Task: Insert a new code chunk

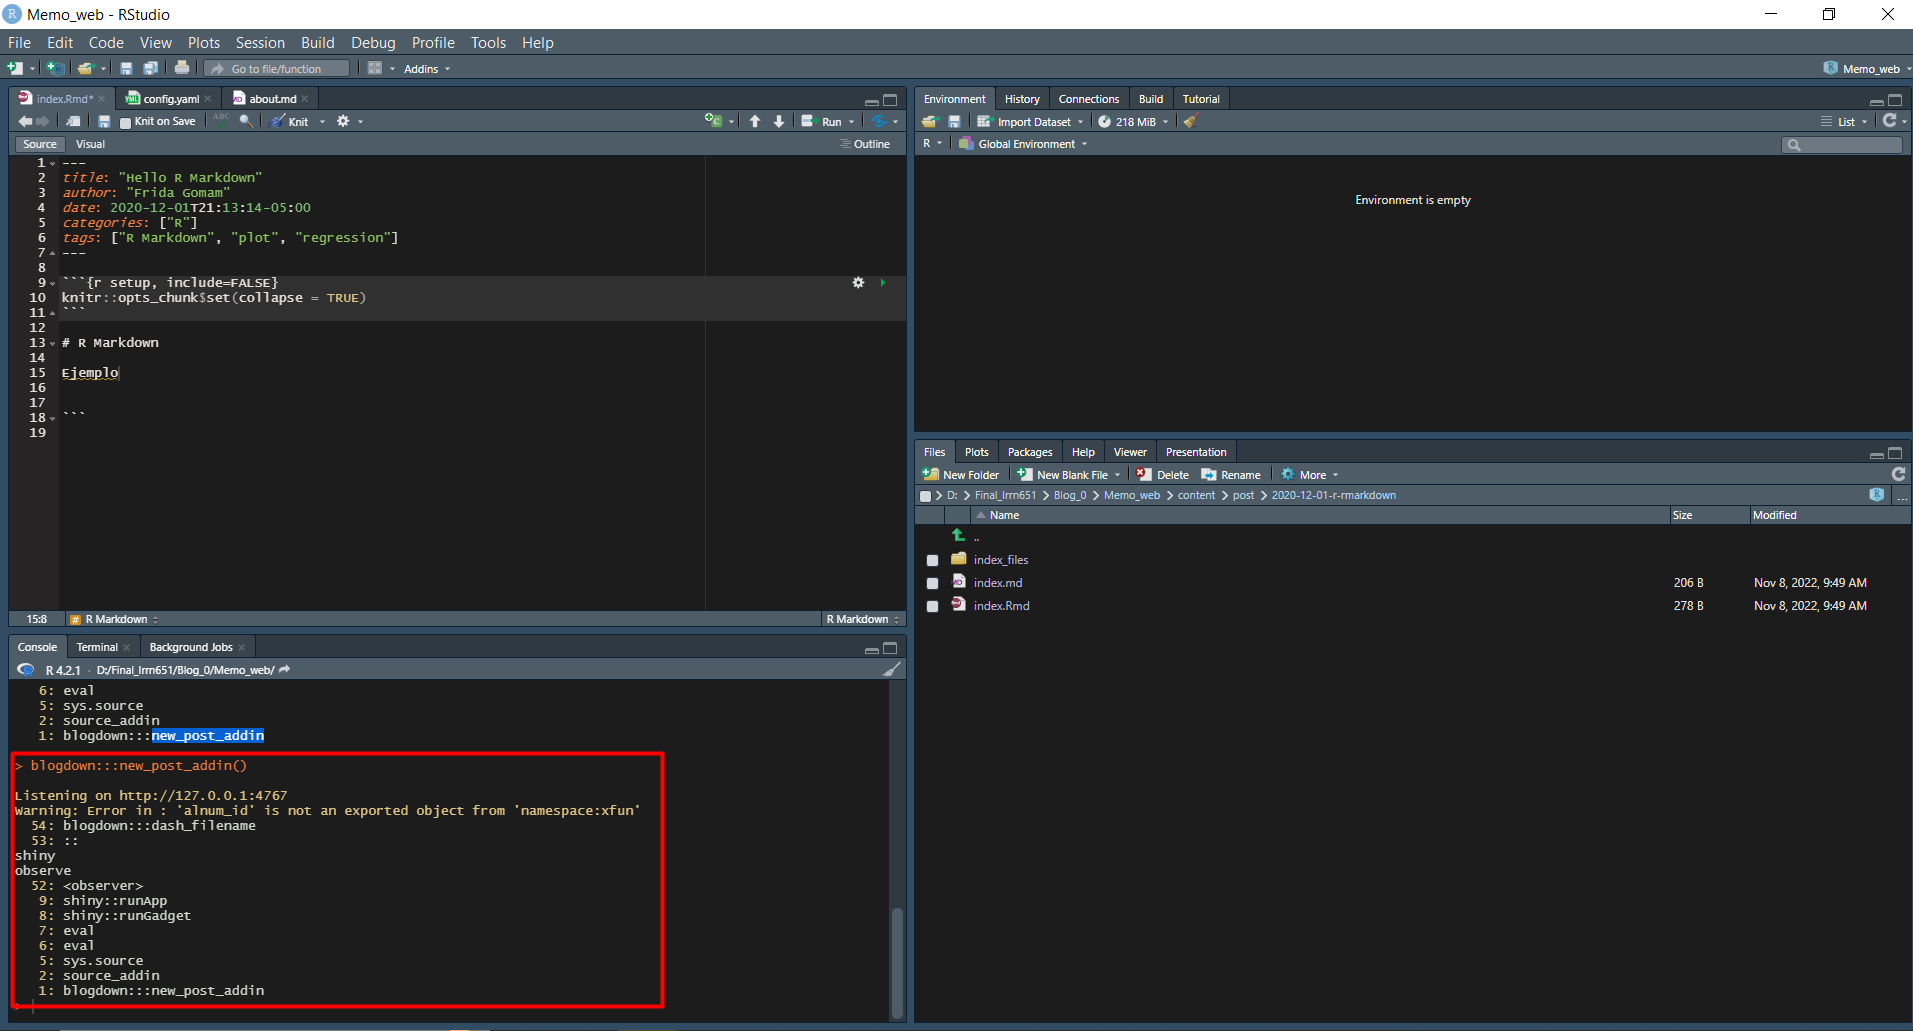Action: click(713, 121)
